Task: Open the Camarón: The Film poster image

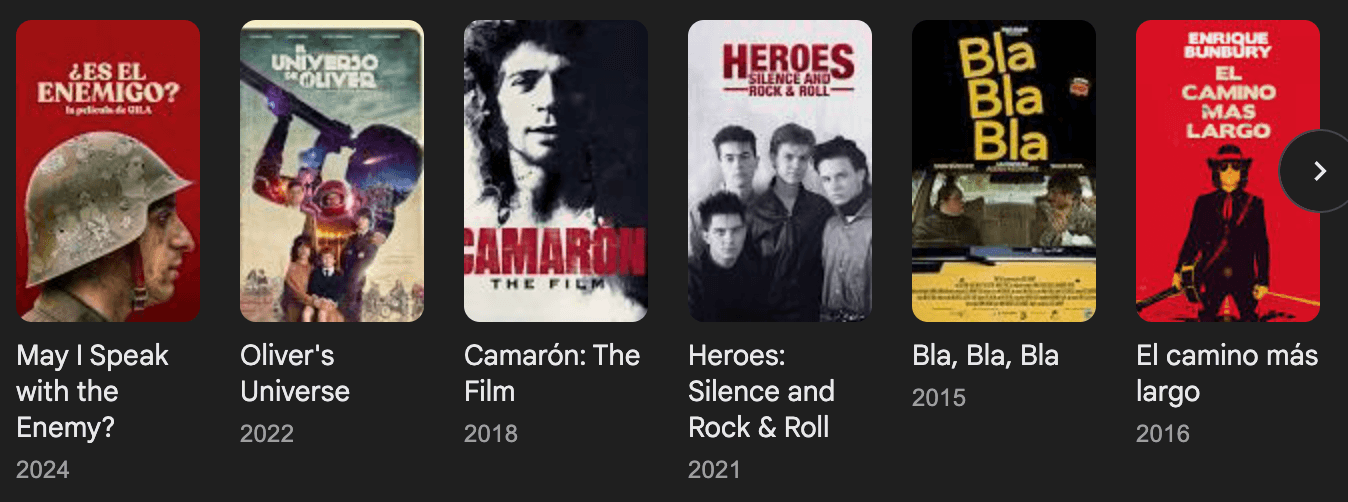Action: click(x=556, y=171)
